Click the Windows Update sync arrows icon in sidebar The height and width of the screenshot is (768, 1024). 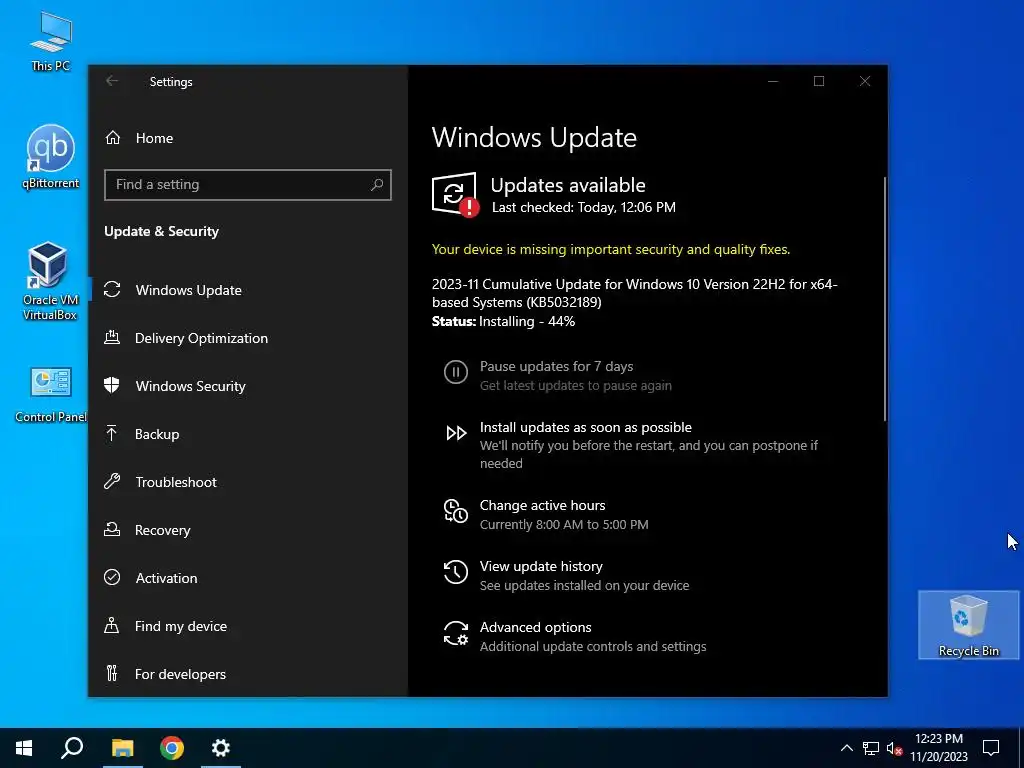[112, 289]
